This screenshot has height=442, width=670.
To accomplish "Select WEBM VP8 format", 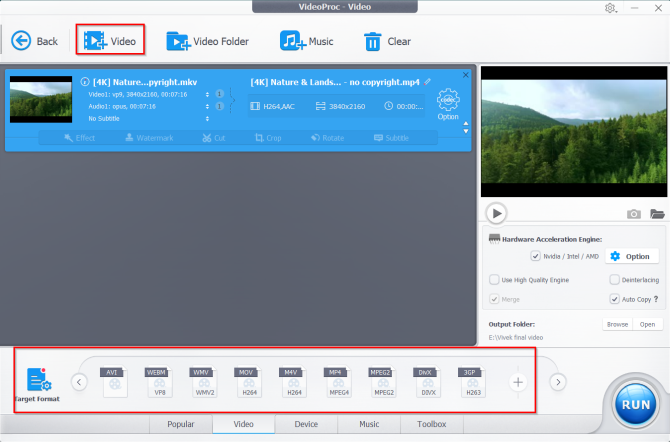I will point(159,382).
